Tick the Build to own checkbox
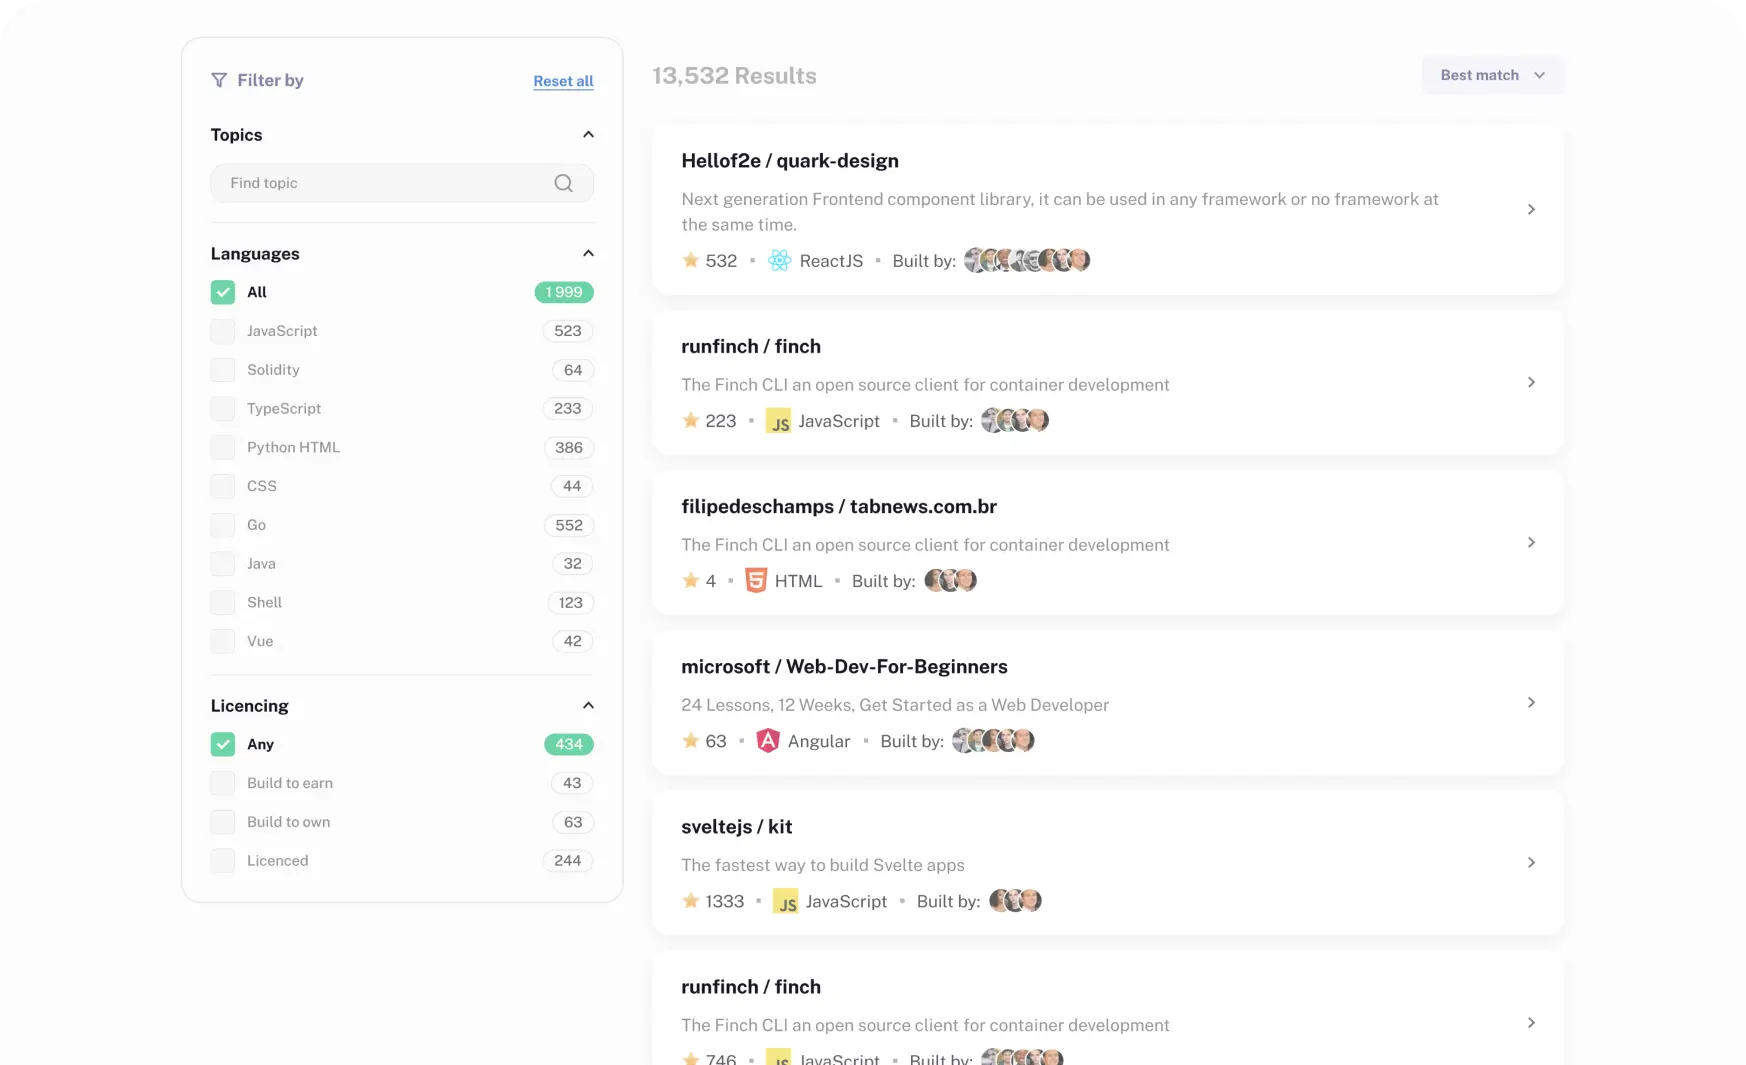This screenshot has width=1746, height=1065. point(223,822)
